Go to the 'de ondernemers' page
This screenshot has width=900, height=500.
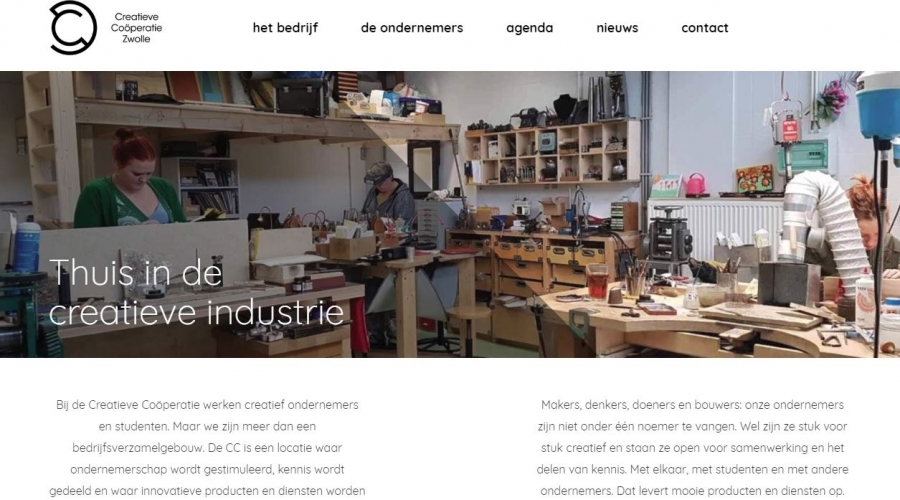tap(412, 28)
